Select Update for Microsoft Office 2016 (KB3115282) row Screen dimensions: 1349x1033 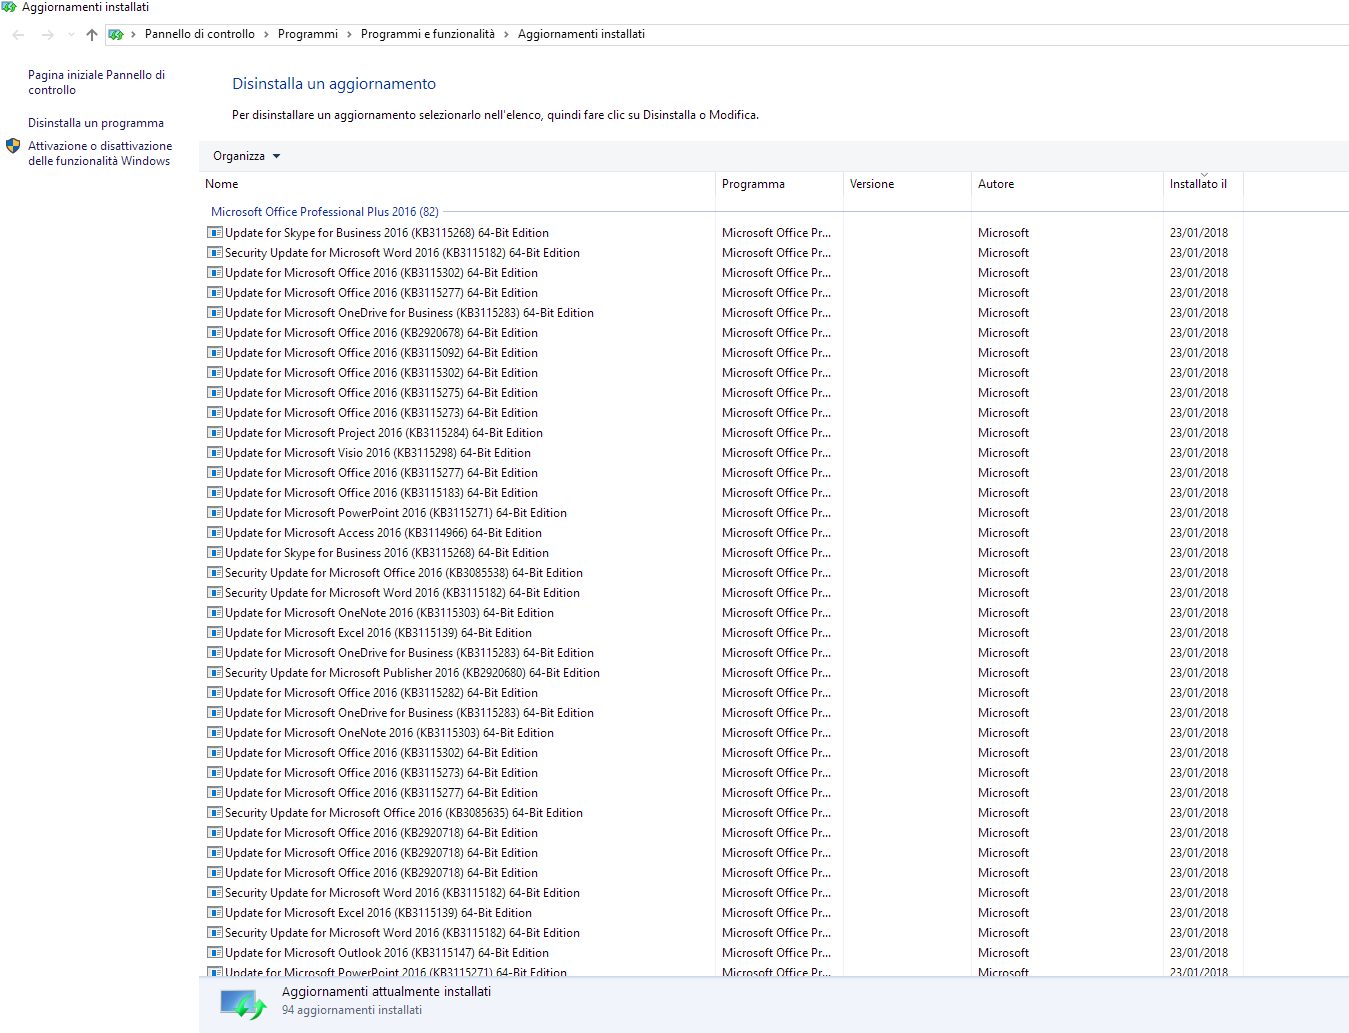click(x=721, y=693)
